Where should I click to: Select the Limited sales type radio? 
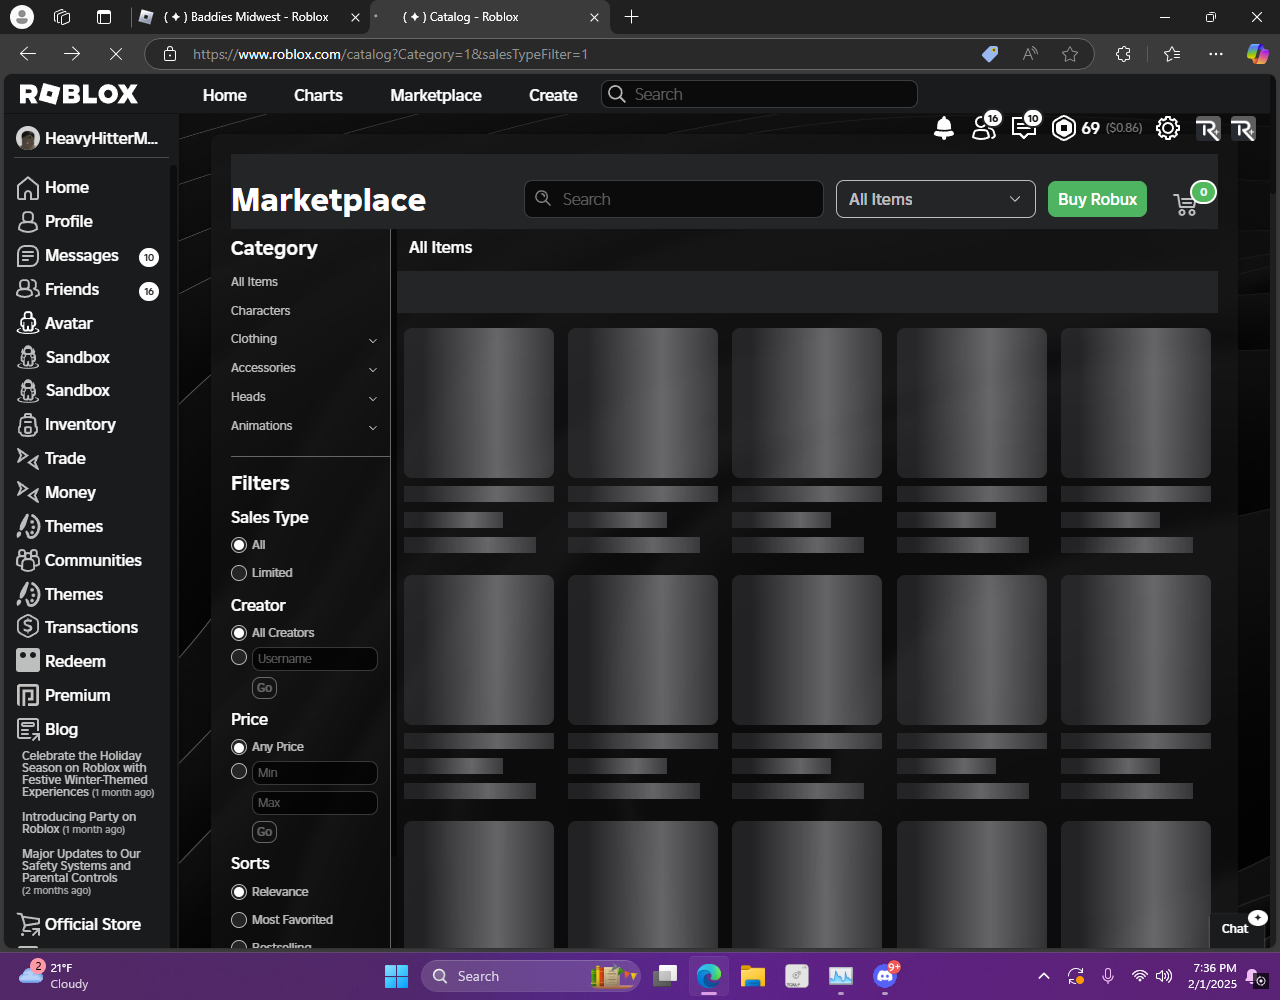[239, 573]
